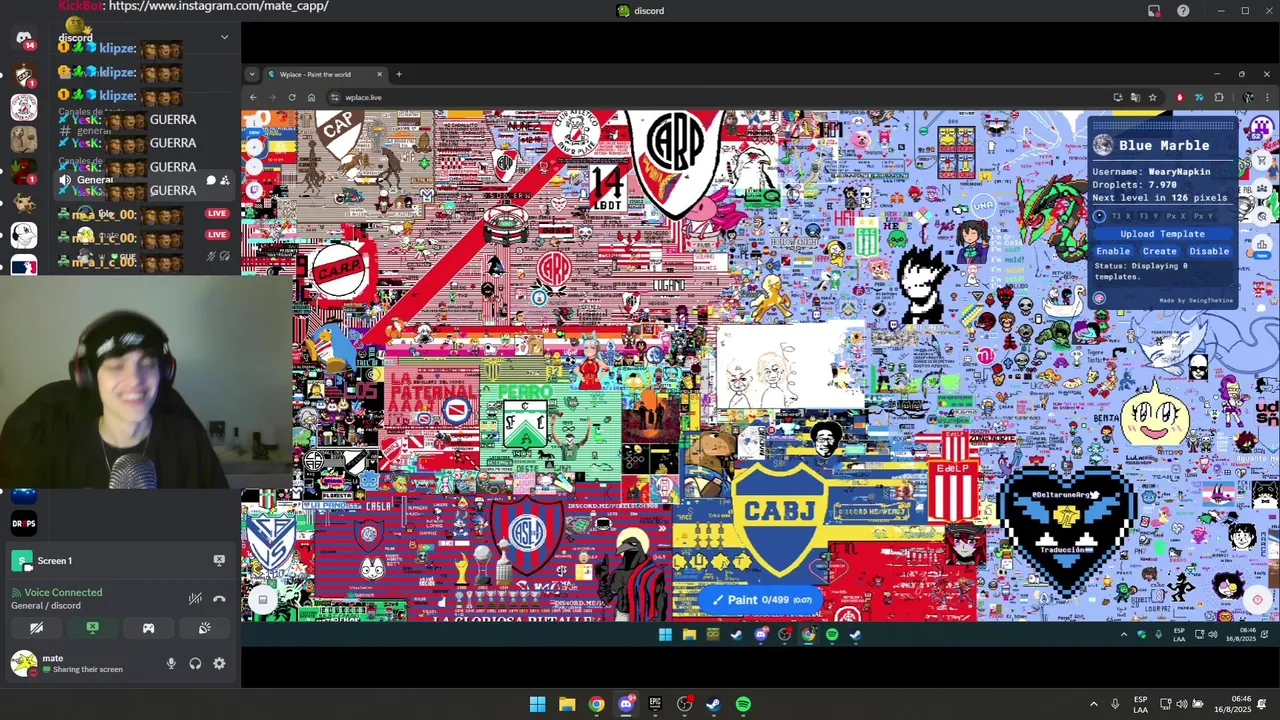Click Create in Blue Marble panel

click(x=1160, y=251)
